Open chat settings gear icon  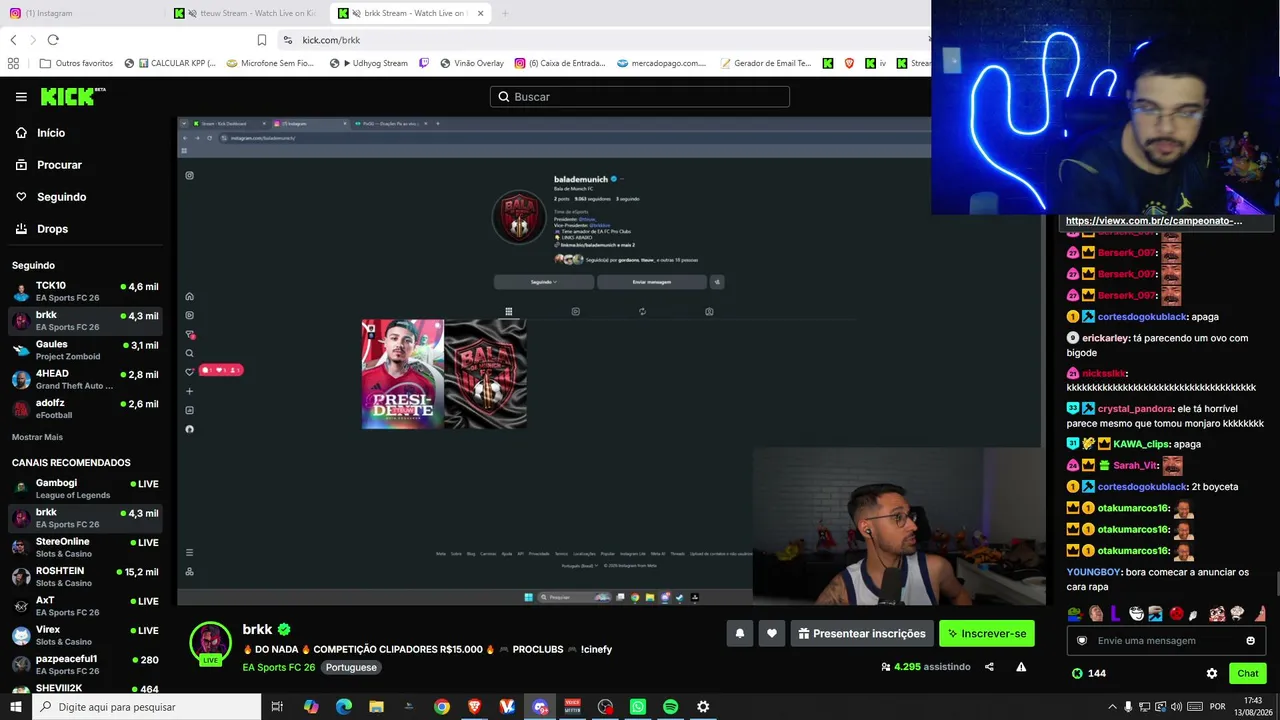click(1212, 674)
